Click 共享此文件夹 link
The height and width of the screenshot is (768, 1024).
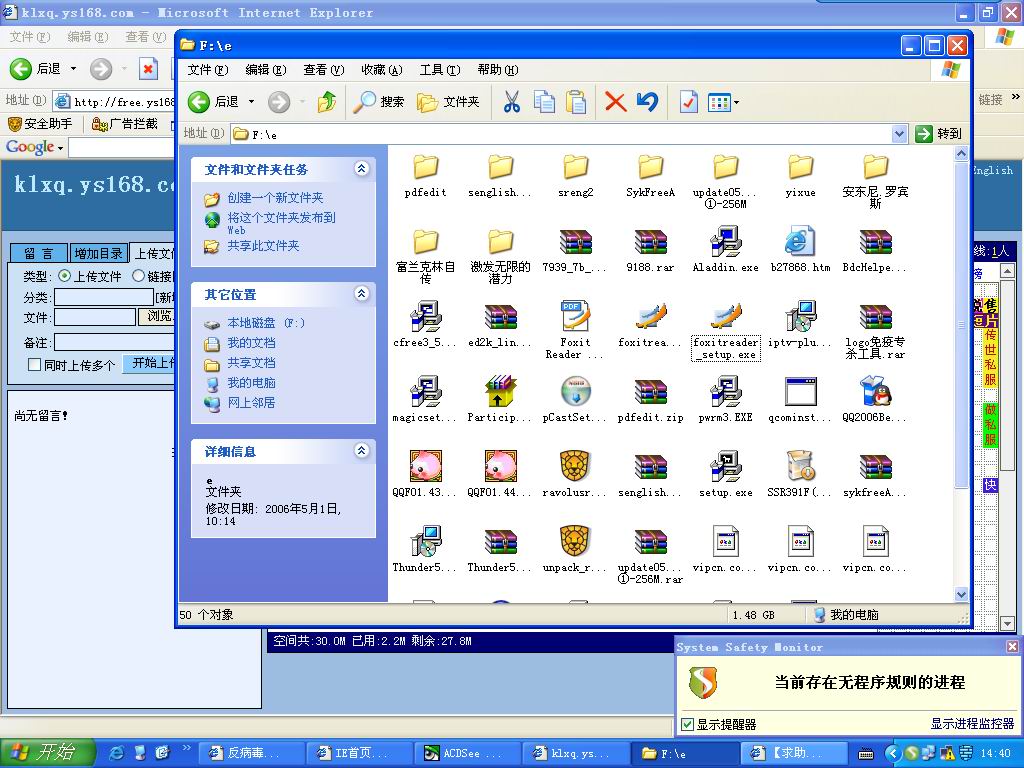click(x=263, y=246)
